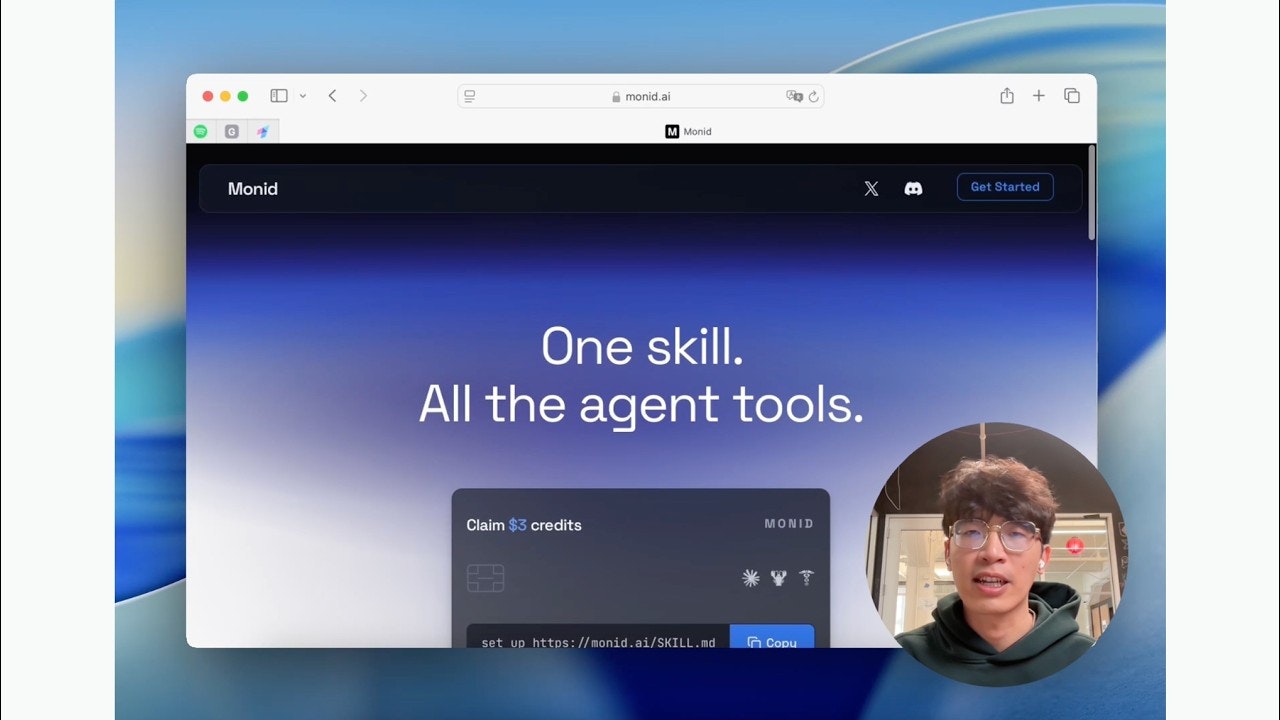This screenshot has width=1280, height=720.
Task: Click the presenter webcam video bubble
Action: click(996, 553)
